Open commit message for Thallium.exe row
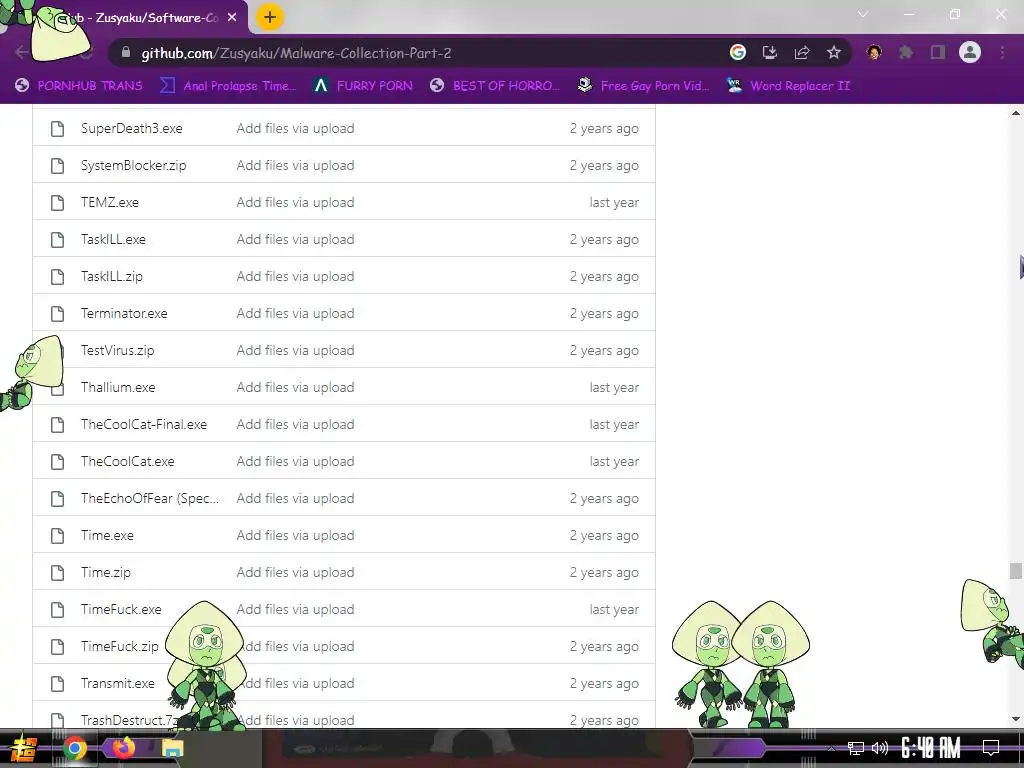1024x768 pixels. pos(295,388)
